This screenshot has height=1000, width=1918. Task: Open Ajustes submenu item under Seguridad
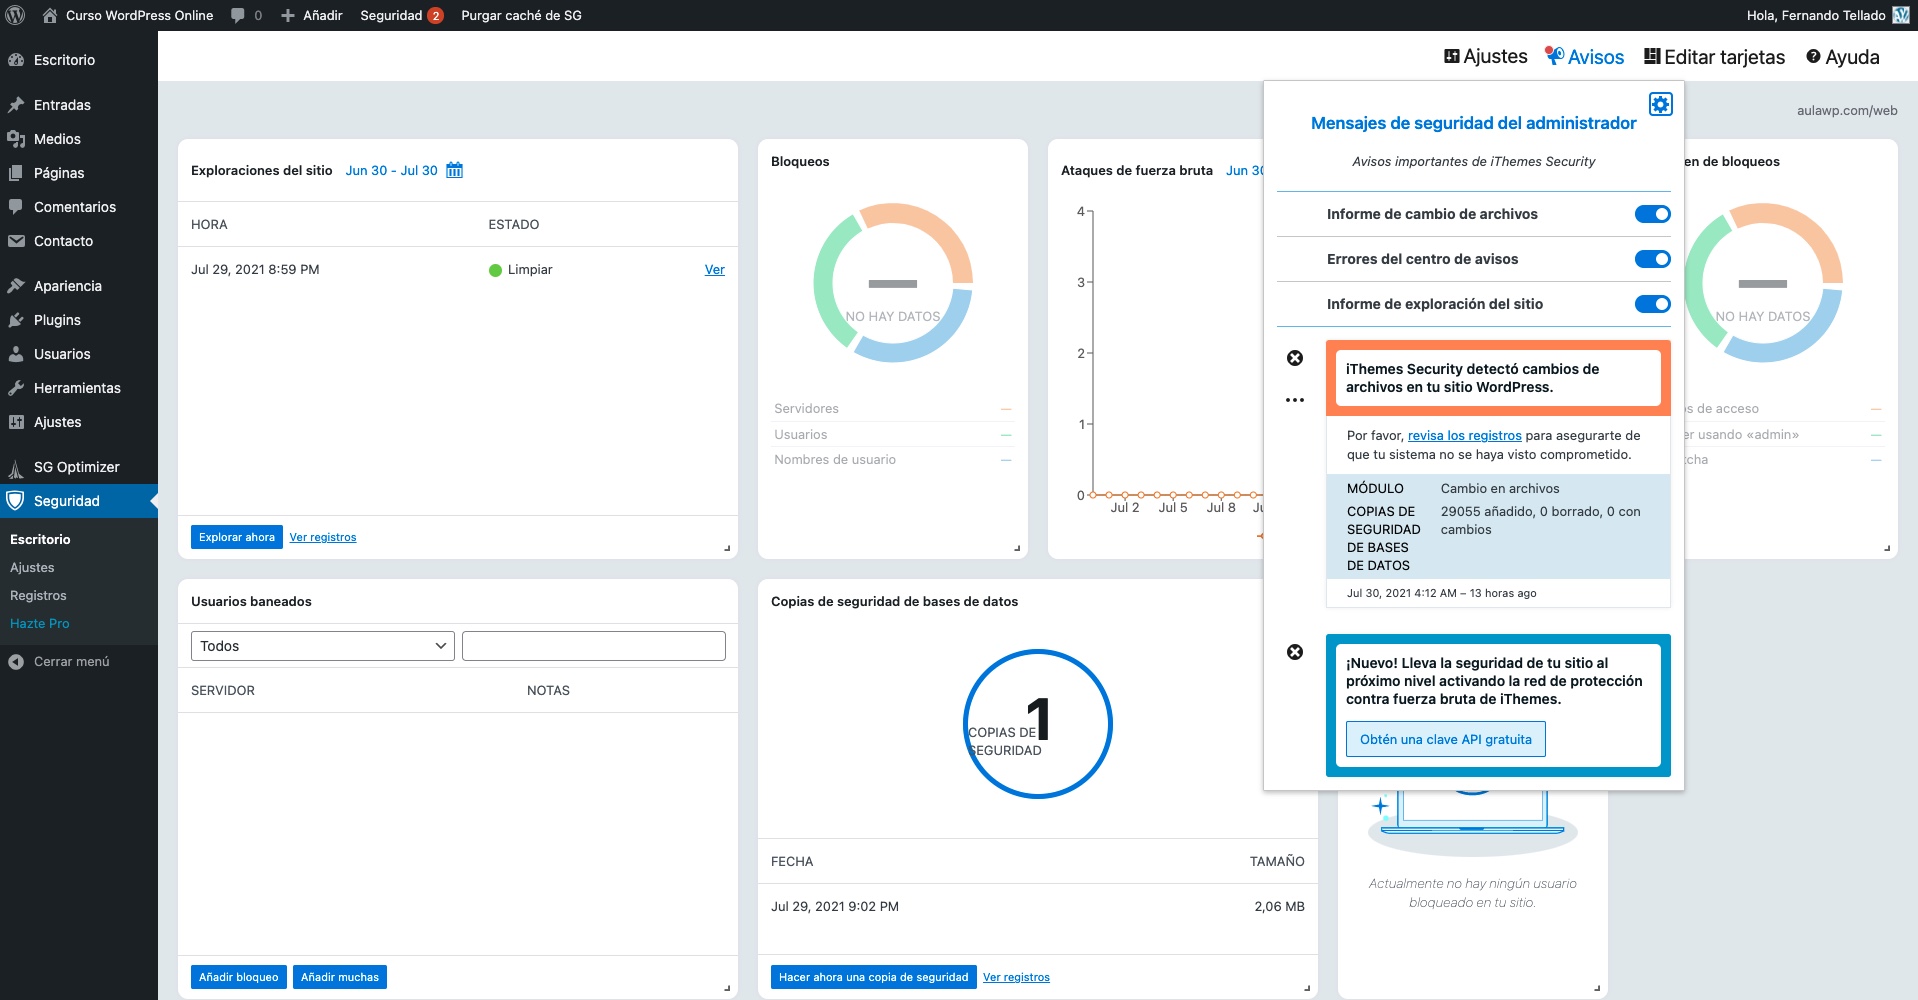(32, 567)
